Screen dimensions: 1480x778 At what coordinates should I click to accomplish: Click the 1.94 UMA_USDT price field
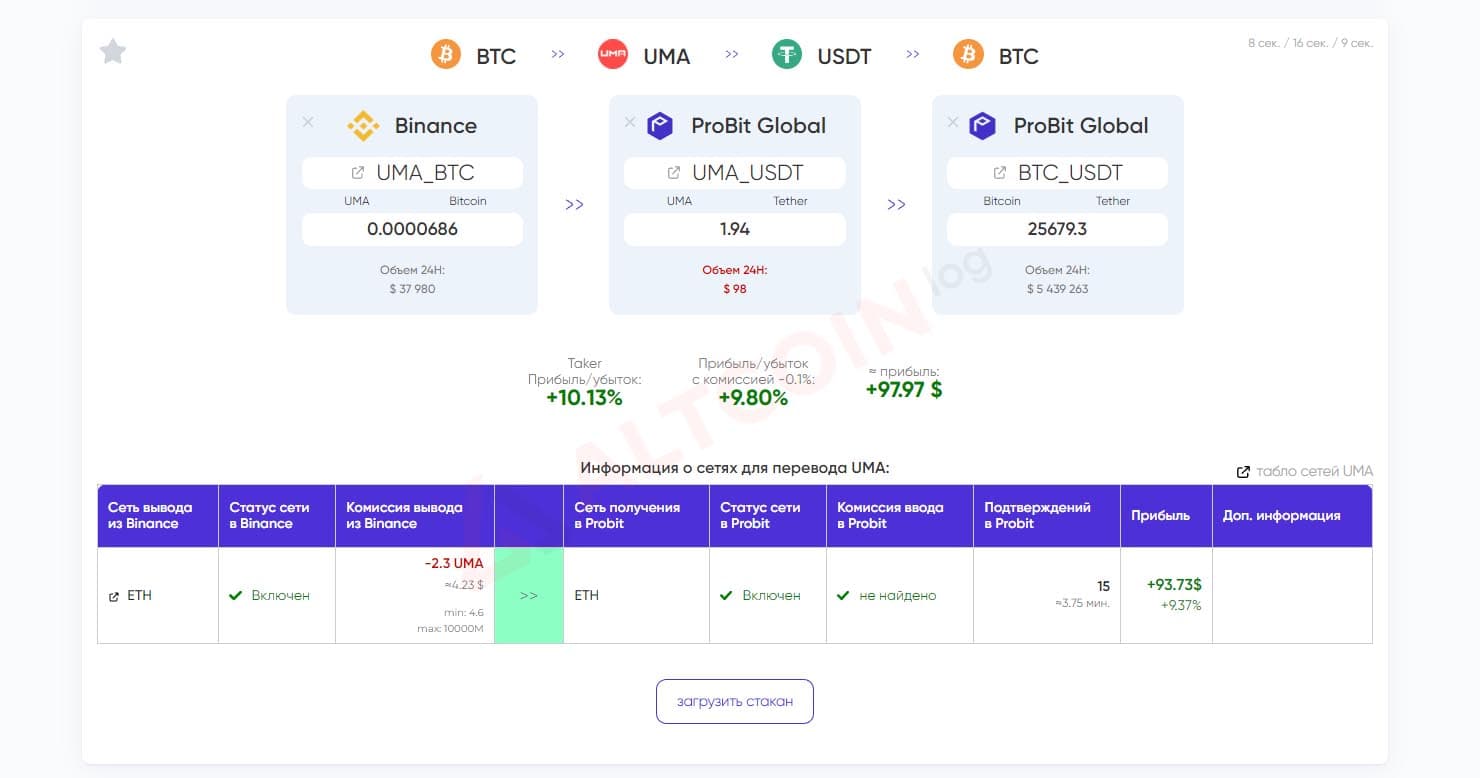point(735,229)
